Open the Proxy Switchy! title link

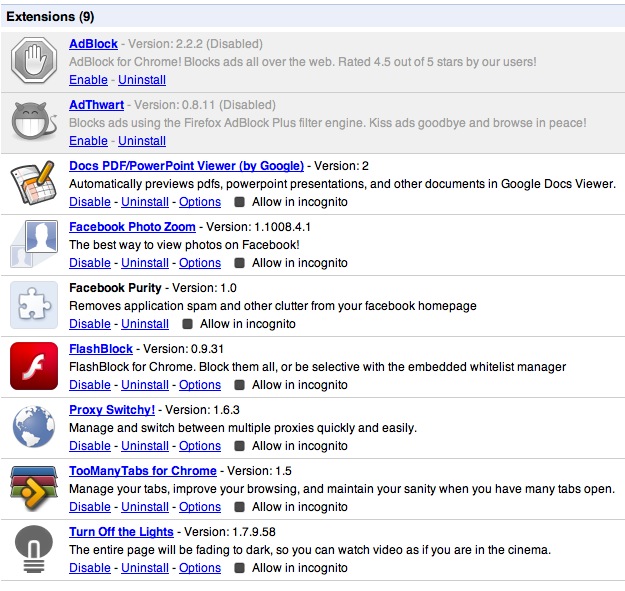[112, 410]
